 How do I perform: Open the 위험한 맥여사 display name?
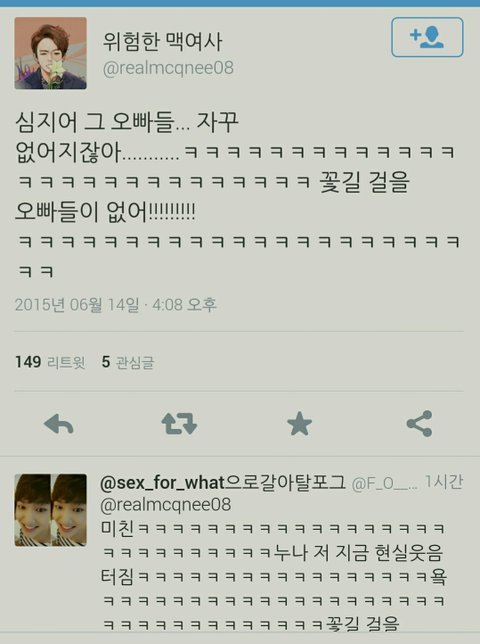[163, 41]
